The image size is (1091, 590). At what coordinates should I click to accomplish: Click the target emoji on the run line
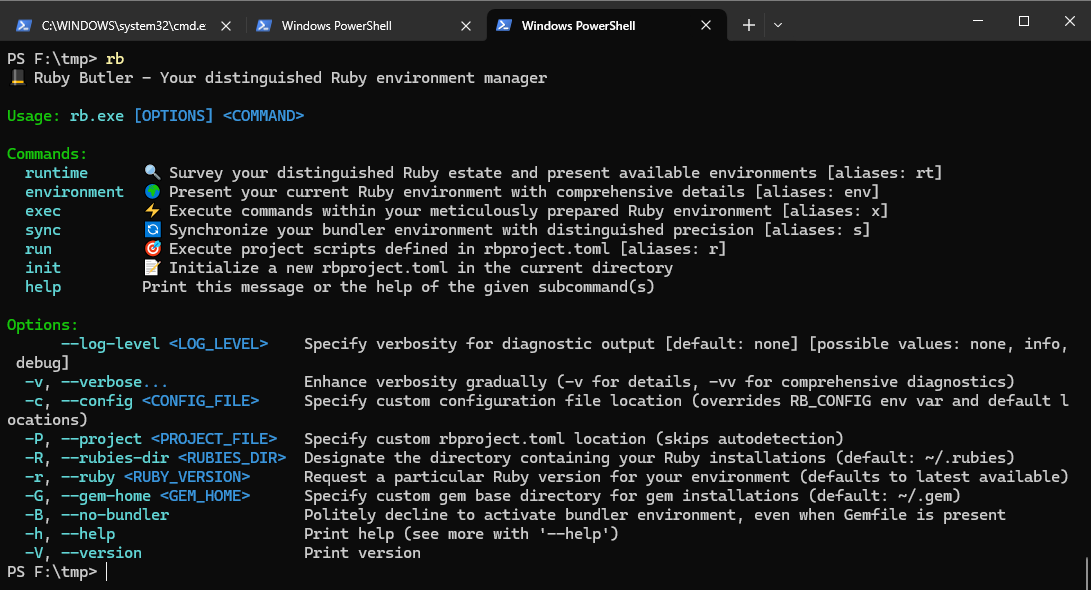point(152,249)
